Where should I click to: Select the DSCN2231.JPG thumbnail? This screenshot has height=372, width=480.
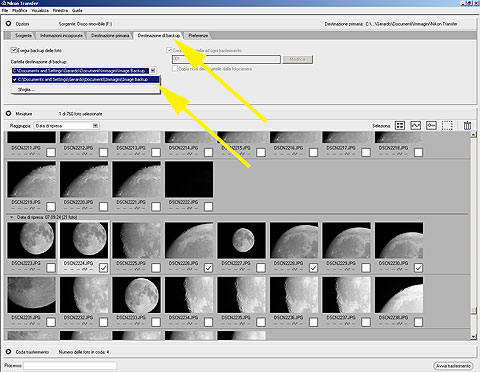tap(32, 295)
